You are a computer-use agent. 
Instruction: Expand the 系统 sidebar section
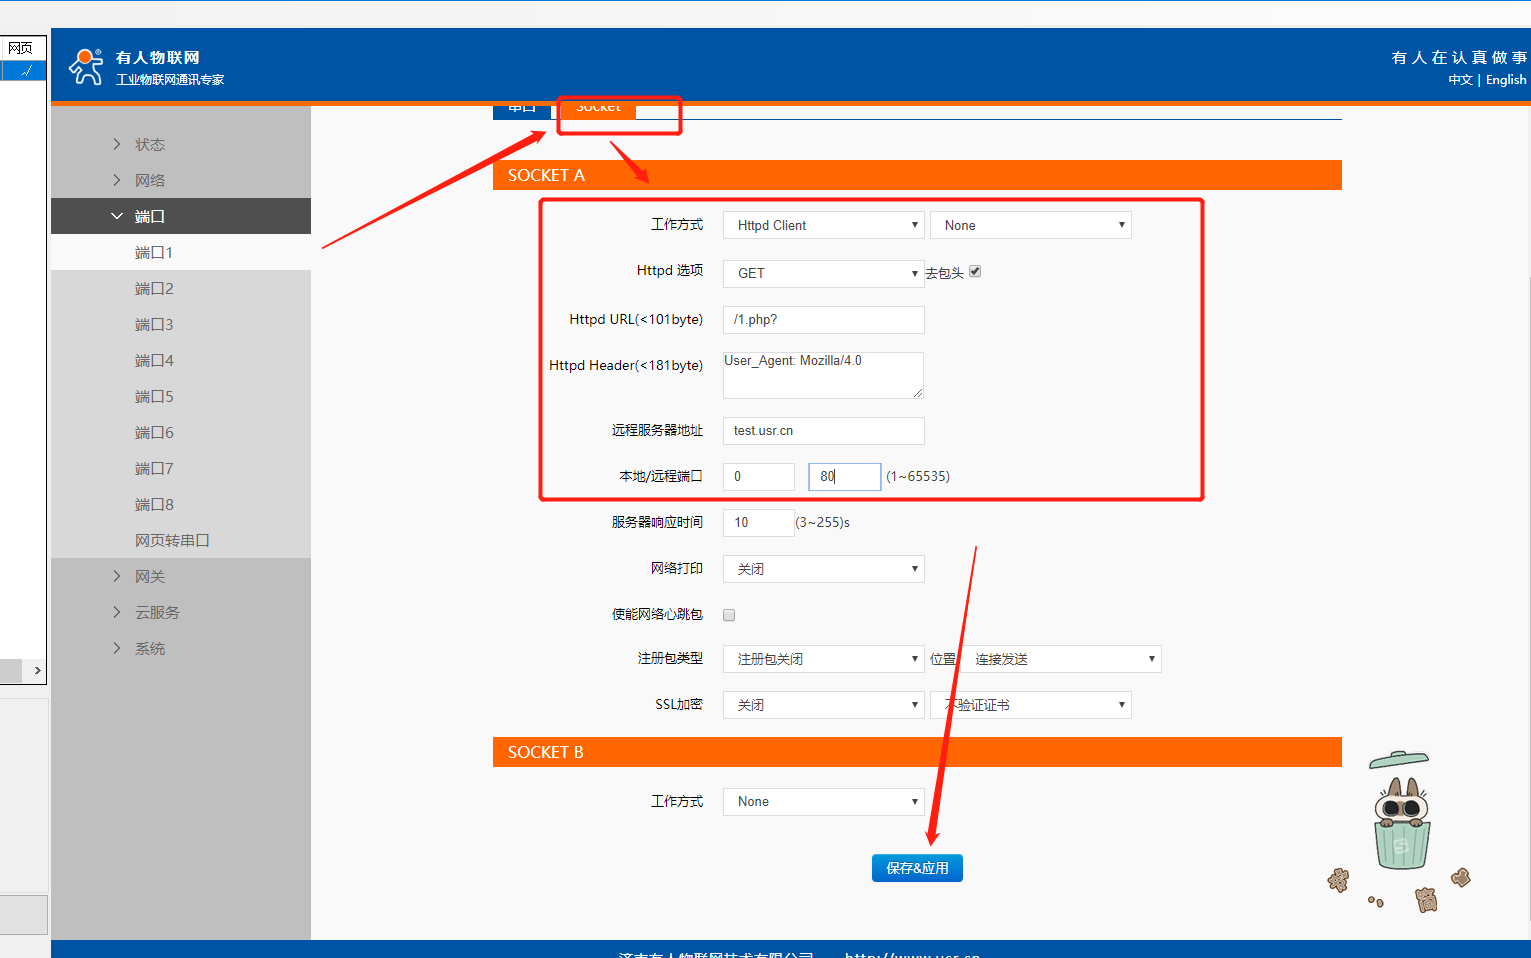pos(181,648)
